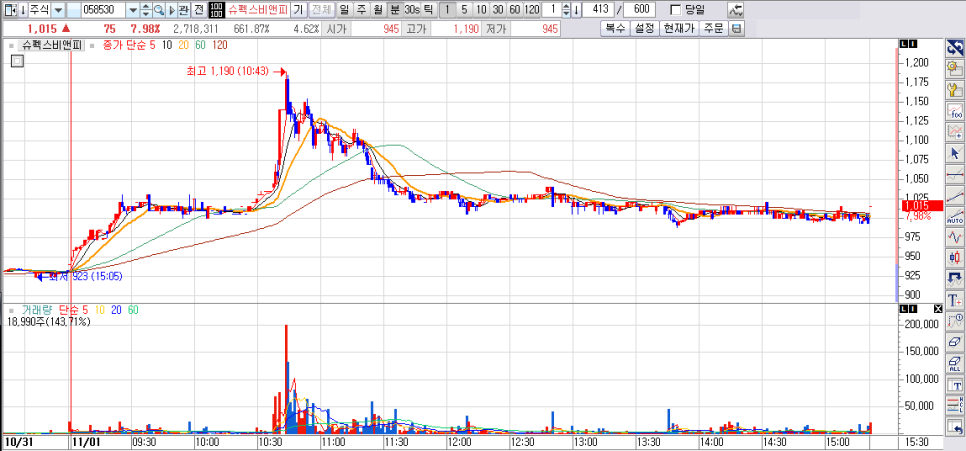Click the 전 button
Viewport: 966px width, 451px height.
click(x=198, y=10)
